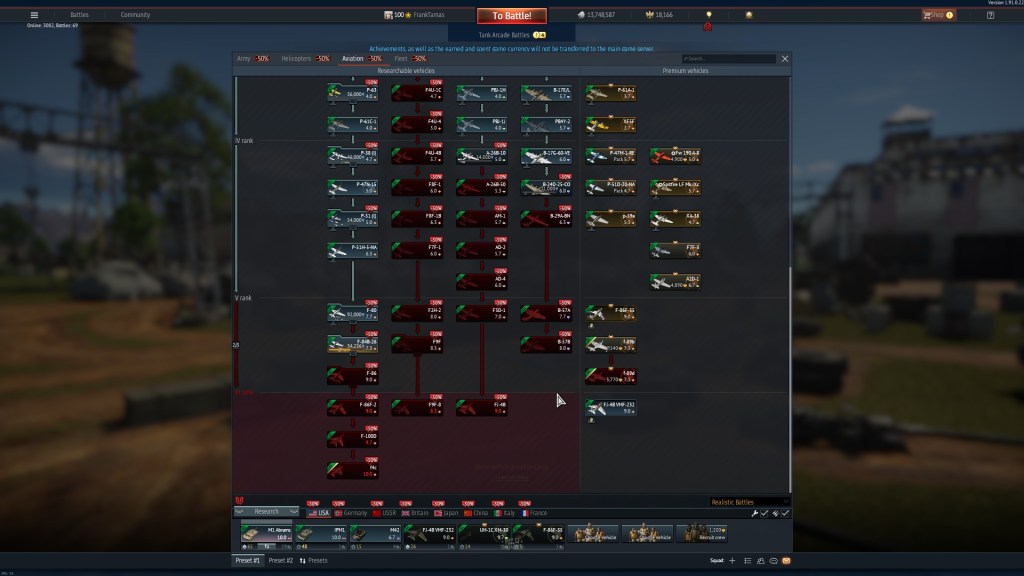Open the mail envelope icon

point(786,561)
